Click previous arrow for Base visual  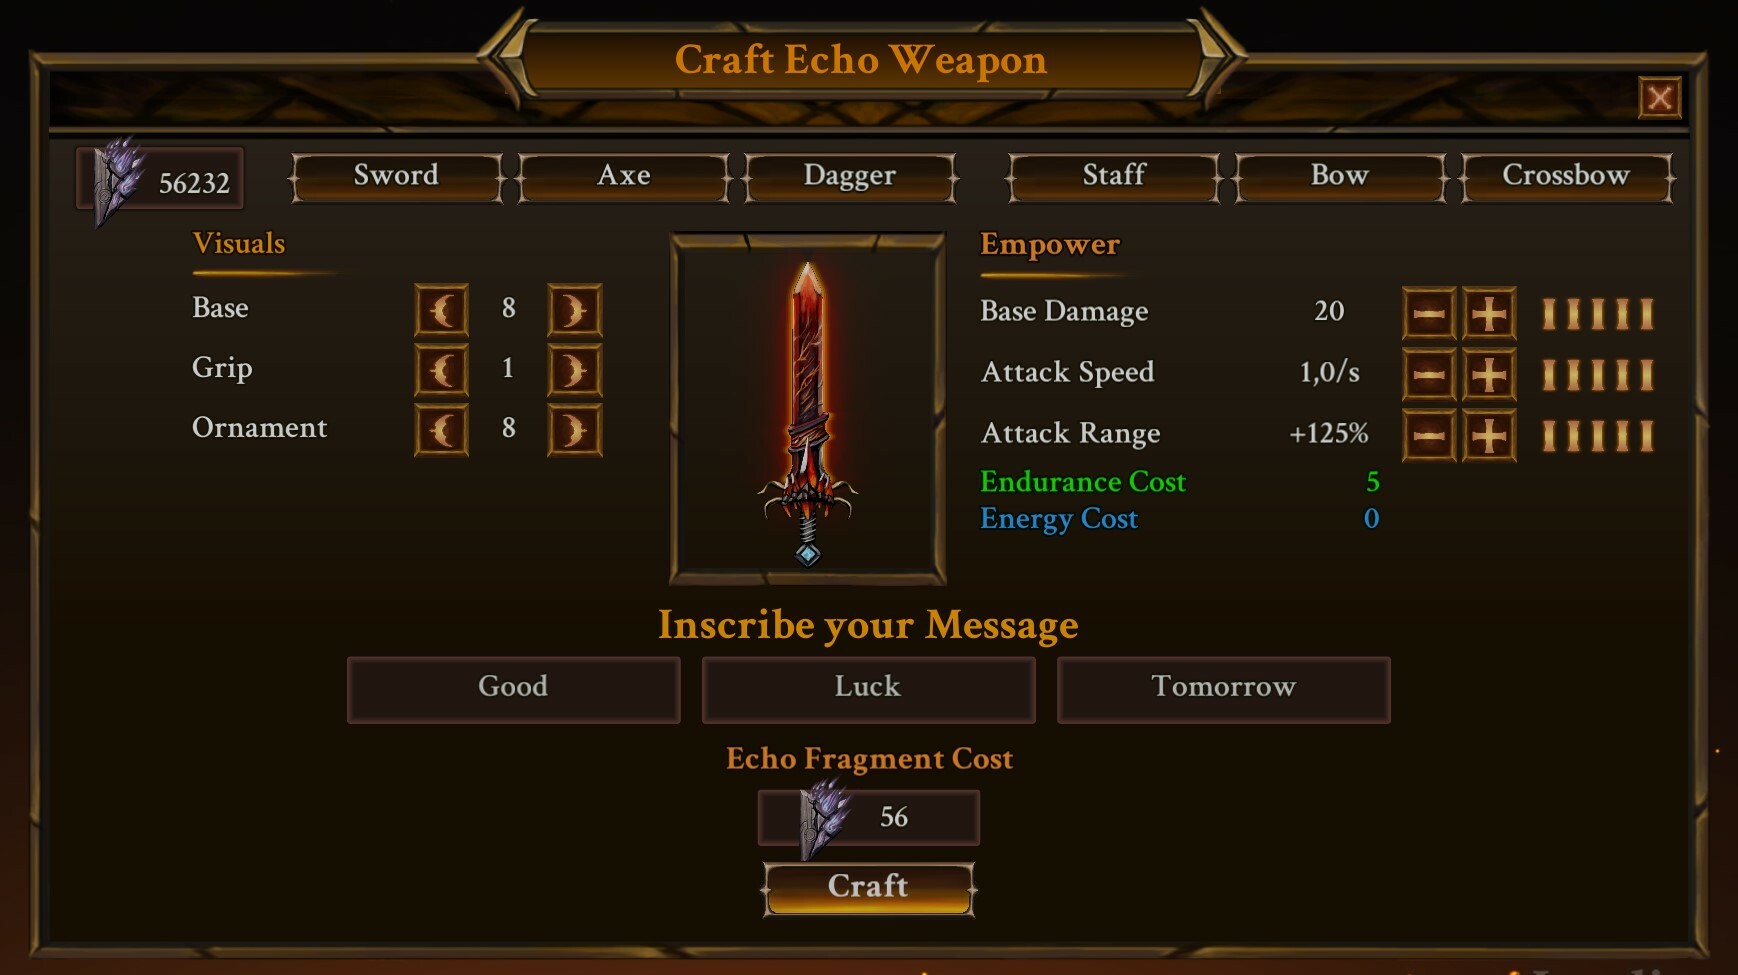point(442,310)
